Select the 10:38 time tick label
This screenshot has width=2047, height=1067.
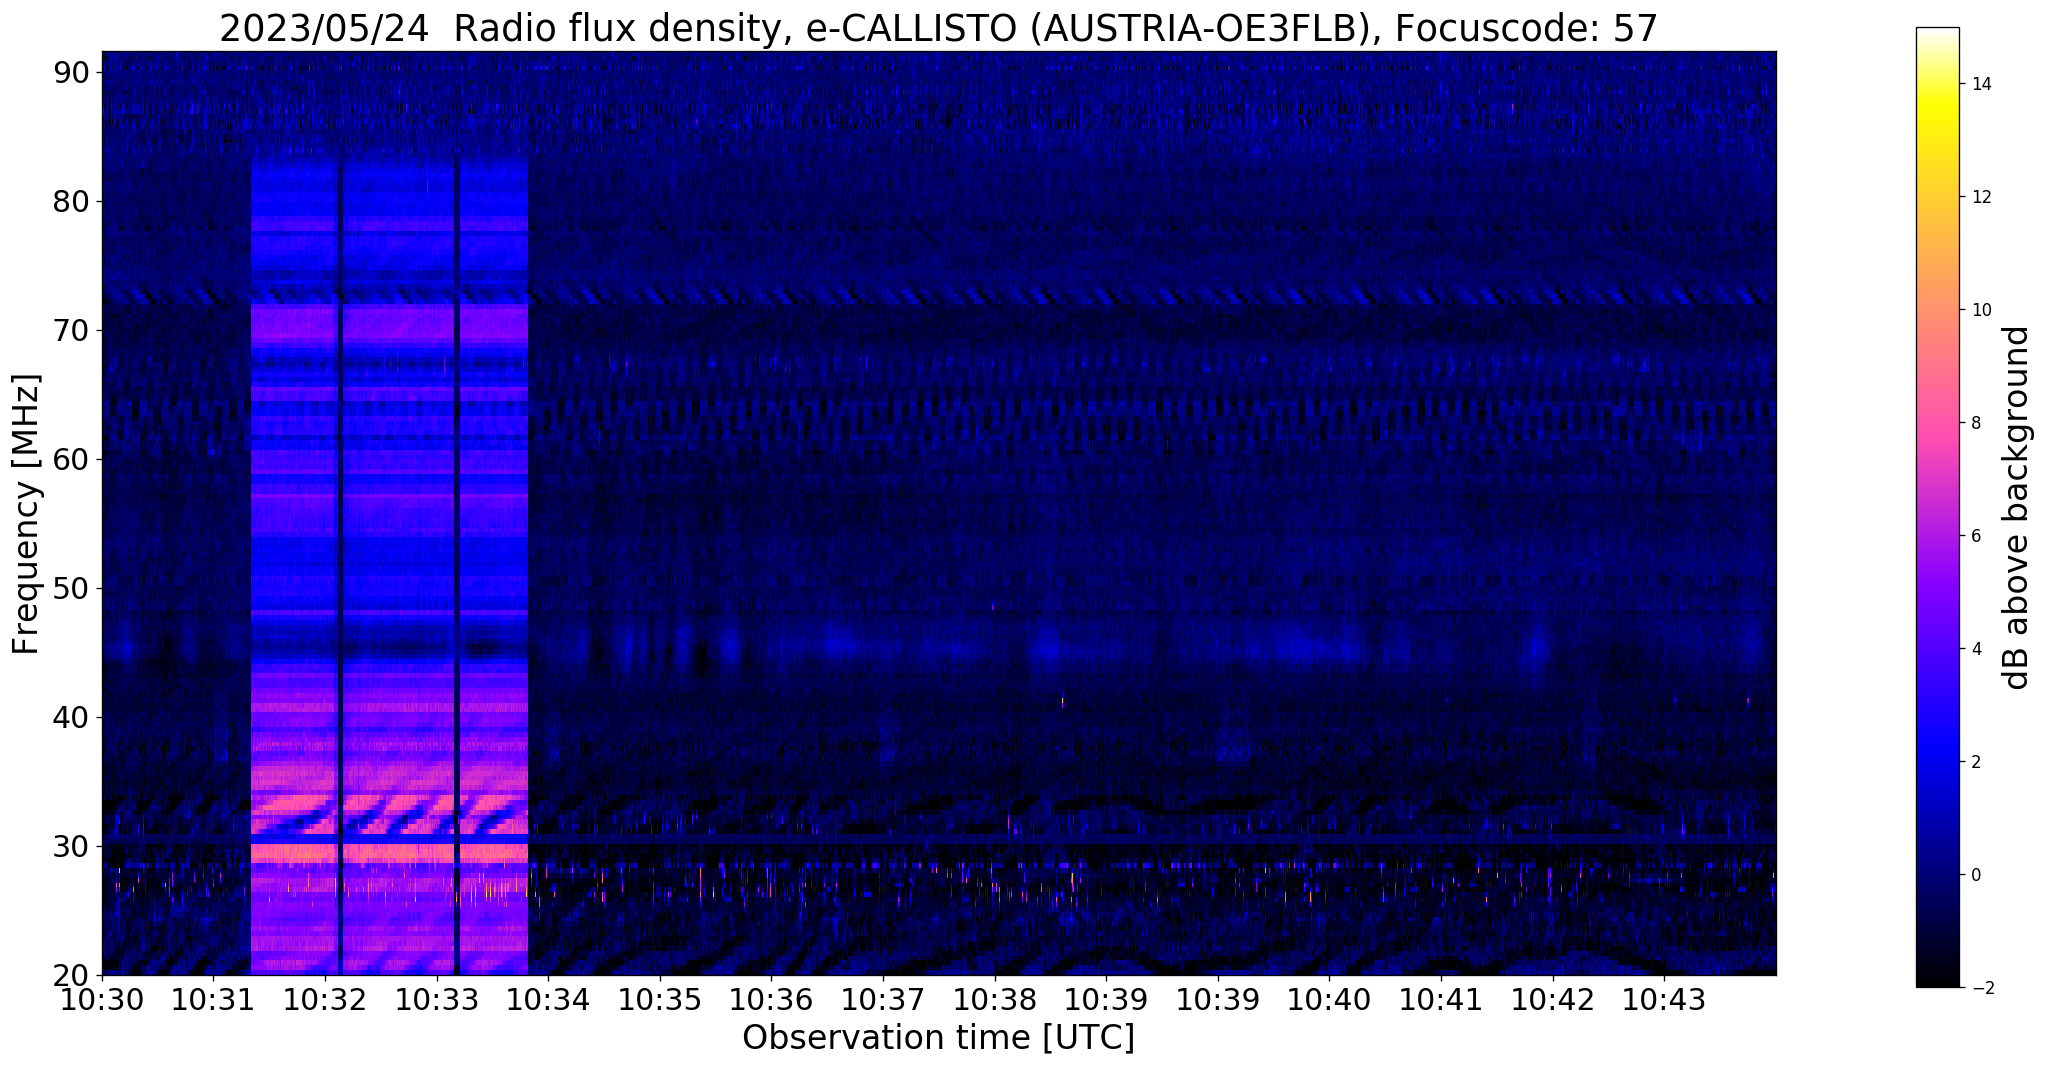coord(994,999)
